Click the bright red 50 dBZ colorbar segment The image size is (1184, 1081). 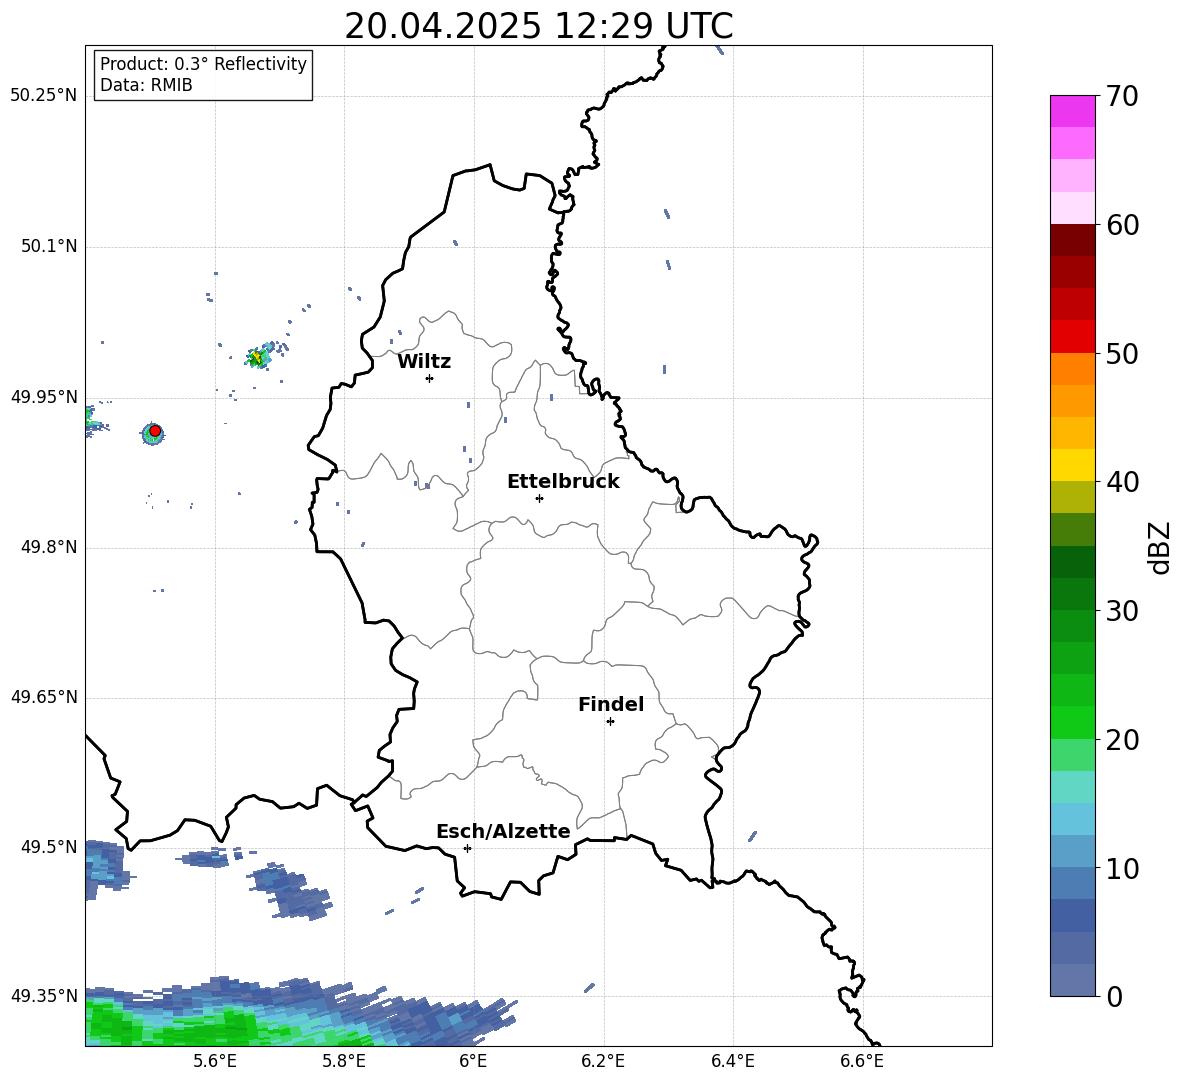point(1072,337)
